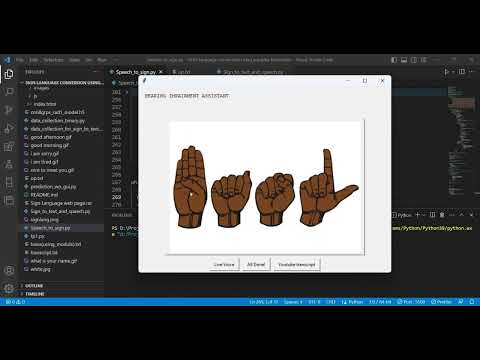Open the Selection menu
The image size is (480, 360).
click(54, 60)
